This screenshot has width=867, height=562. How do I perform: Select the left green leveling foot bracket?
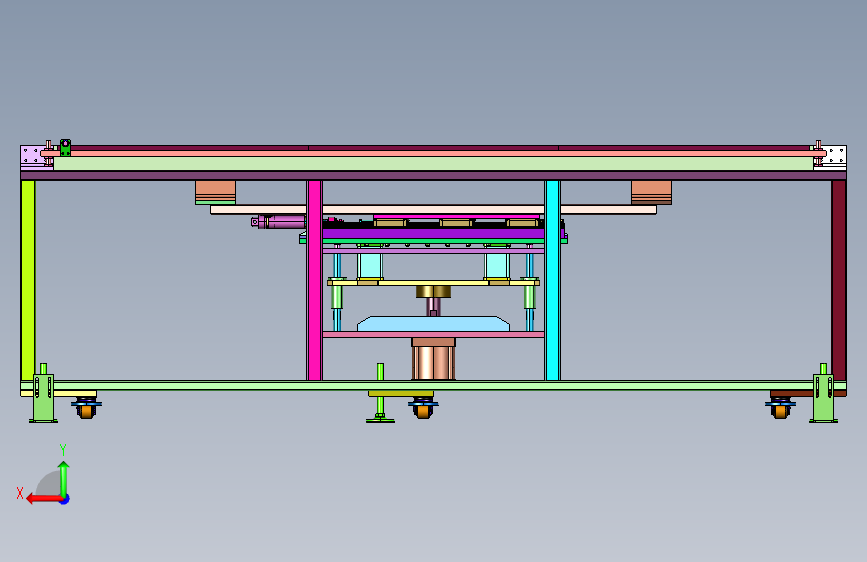pos(43,398)
